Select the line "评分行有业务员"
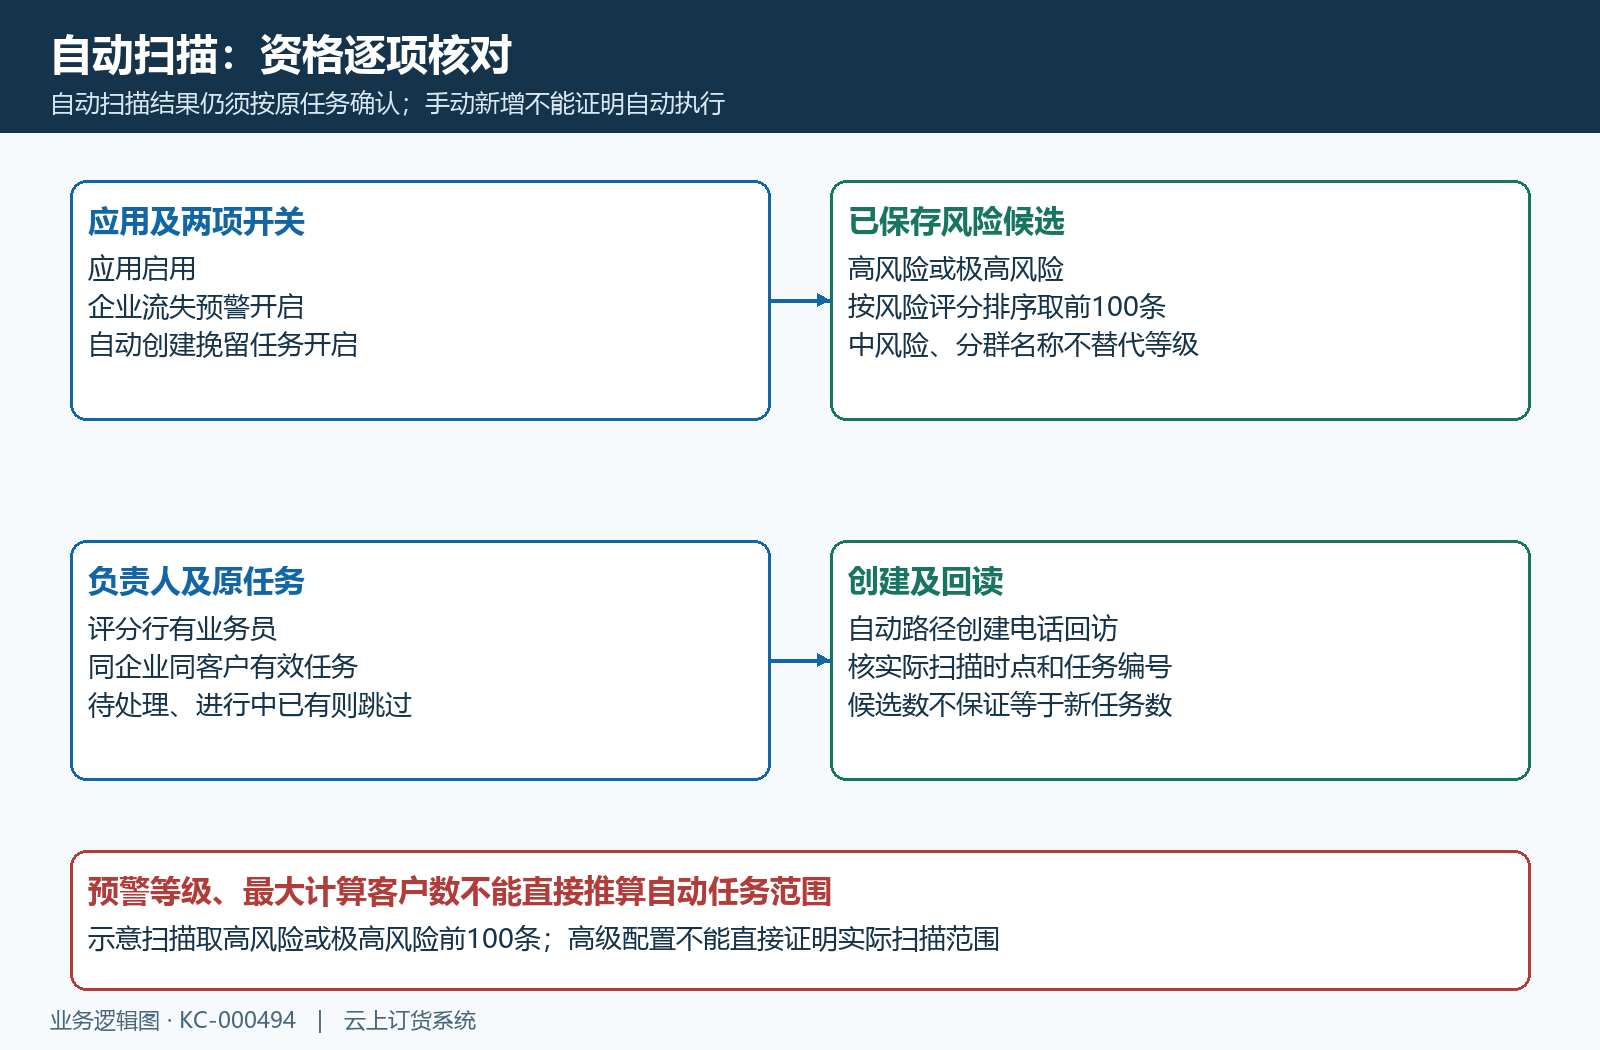This screenshot has width=1600, height=1050. 182,628
